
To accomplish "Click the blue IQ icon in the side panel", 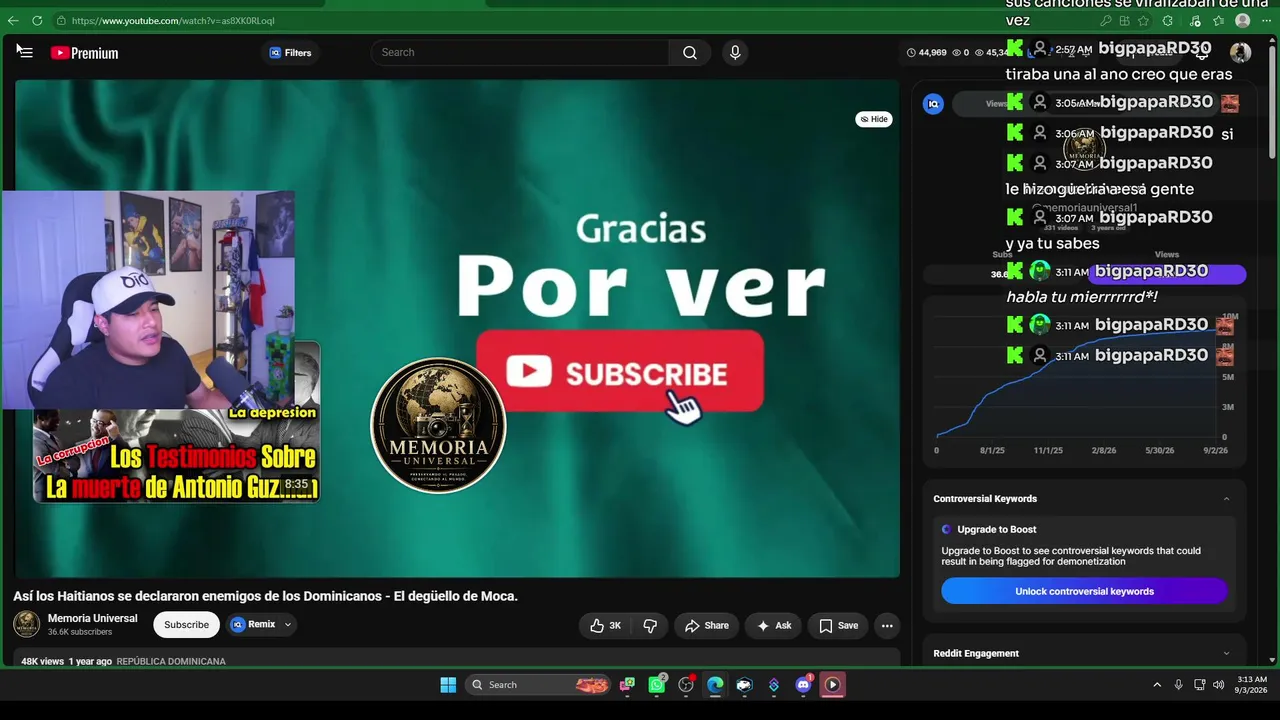I will 933,103.
